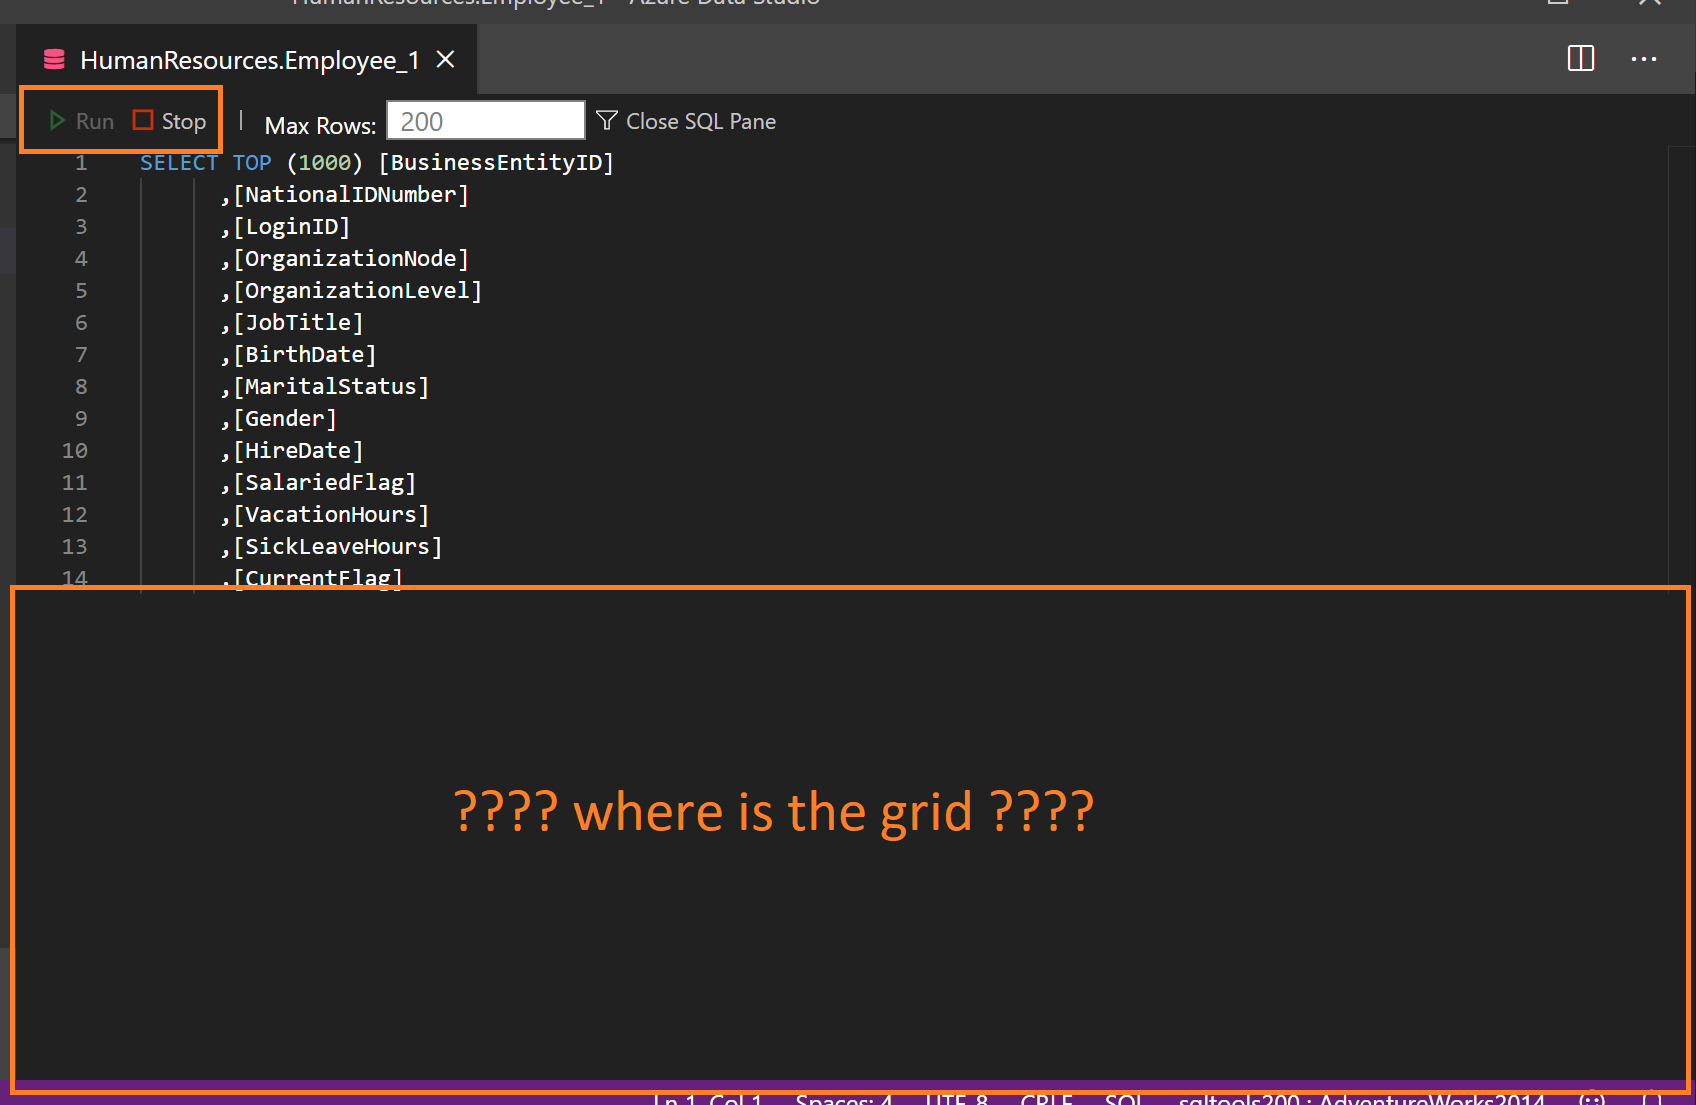This screenshot has width=1696, height=1105.
Task: Split the editor into side-by-side view
Action: click(1579, 59)
